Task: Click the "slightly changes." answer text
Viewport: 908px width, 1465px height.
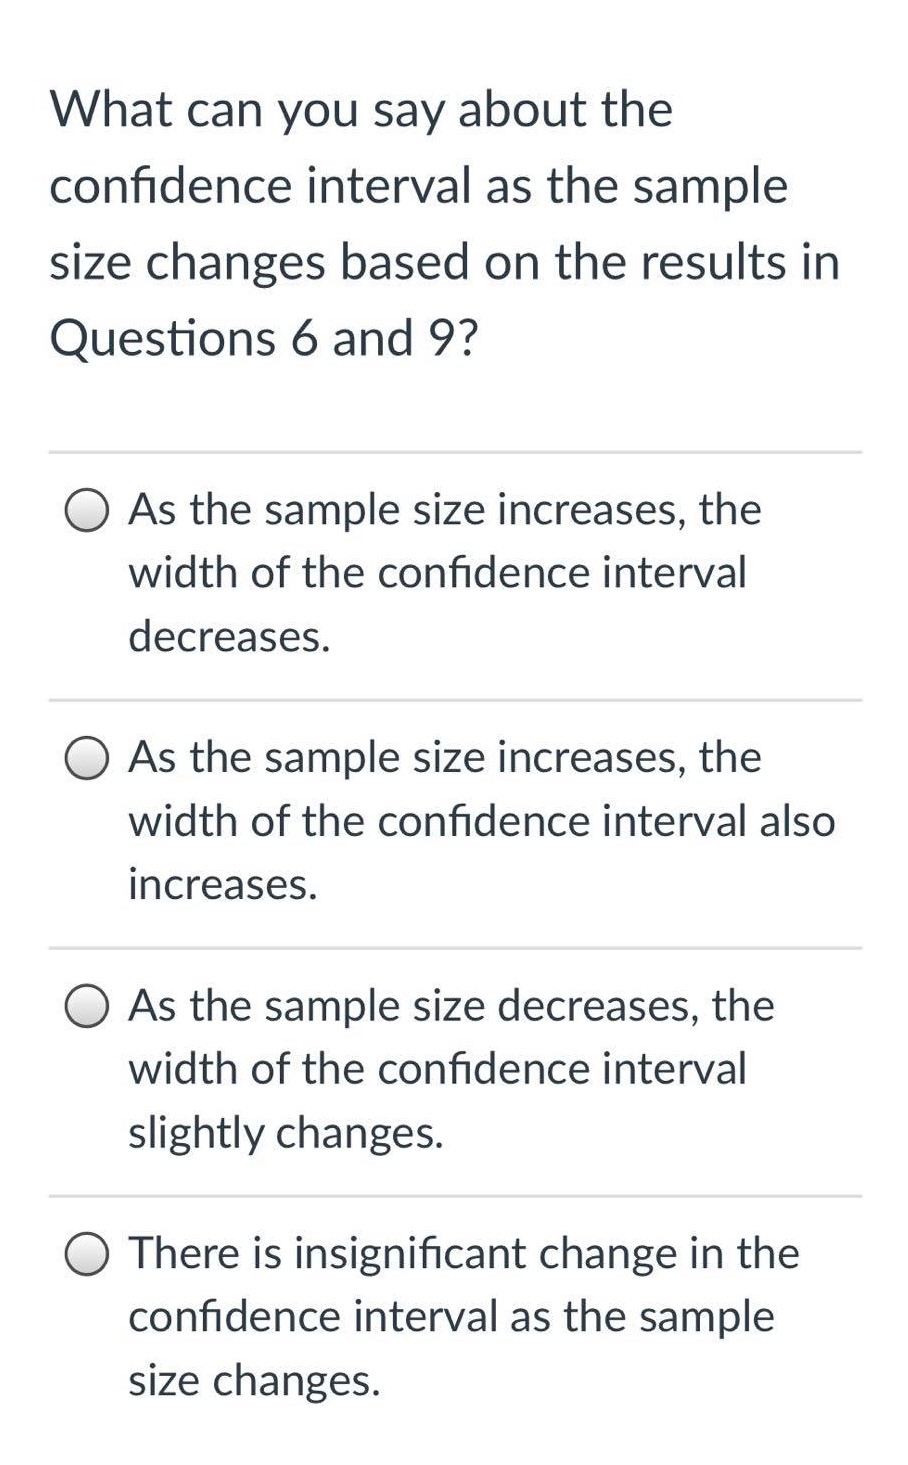Action: point(286,1133)
